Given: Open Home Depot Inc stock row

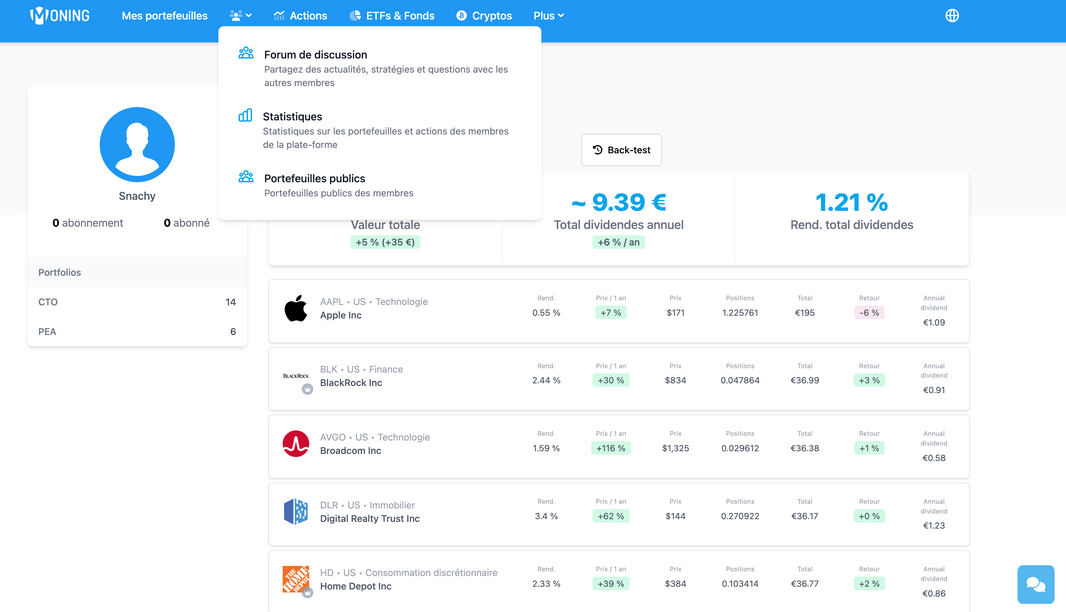Looking at the screenshot, I should click(x=619, y=581).
